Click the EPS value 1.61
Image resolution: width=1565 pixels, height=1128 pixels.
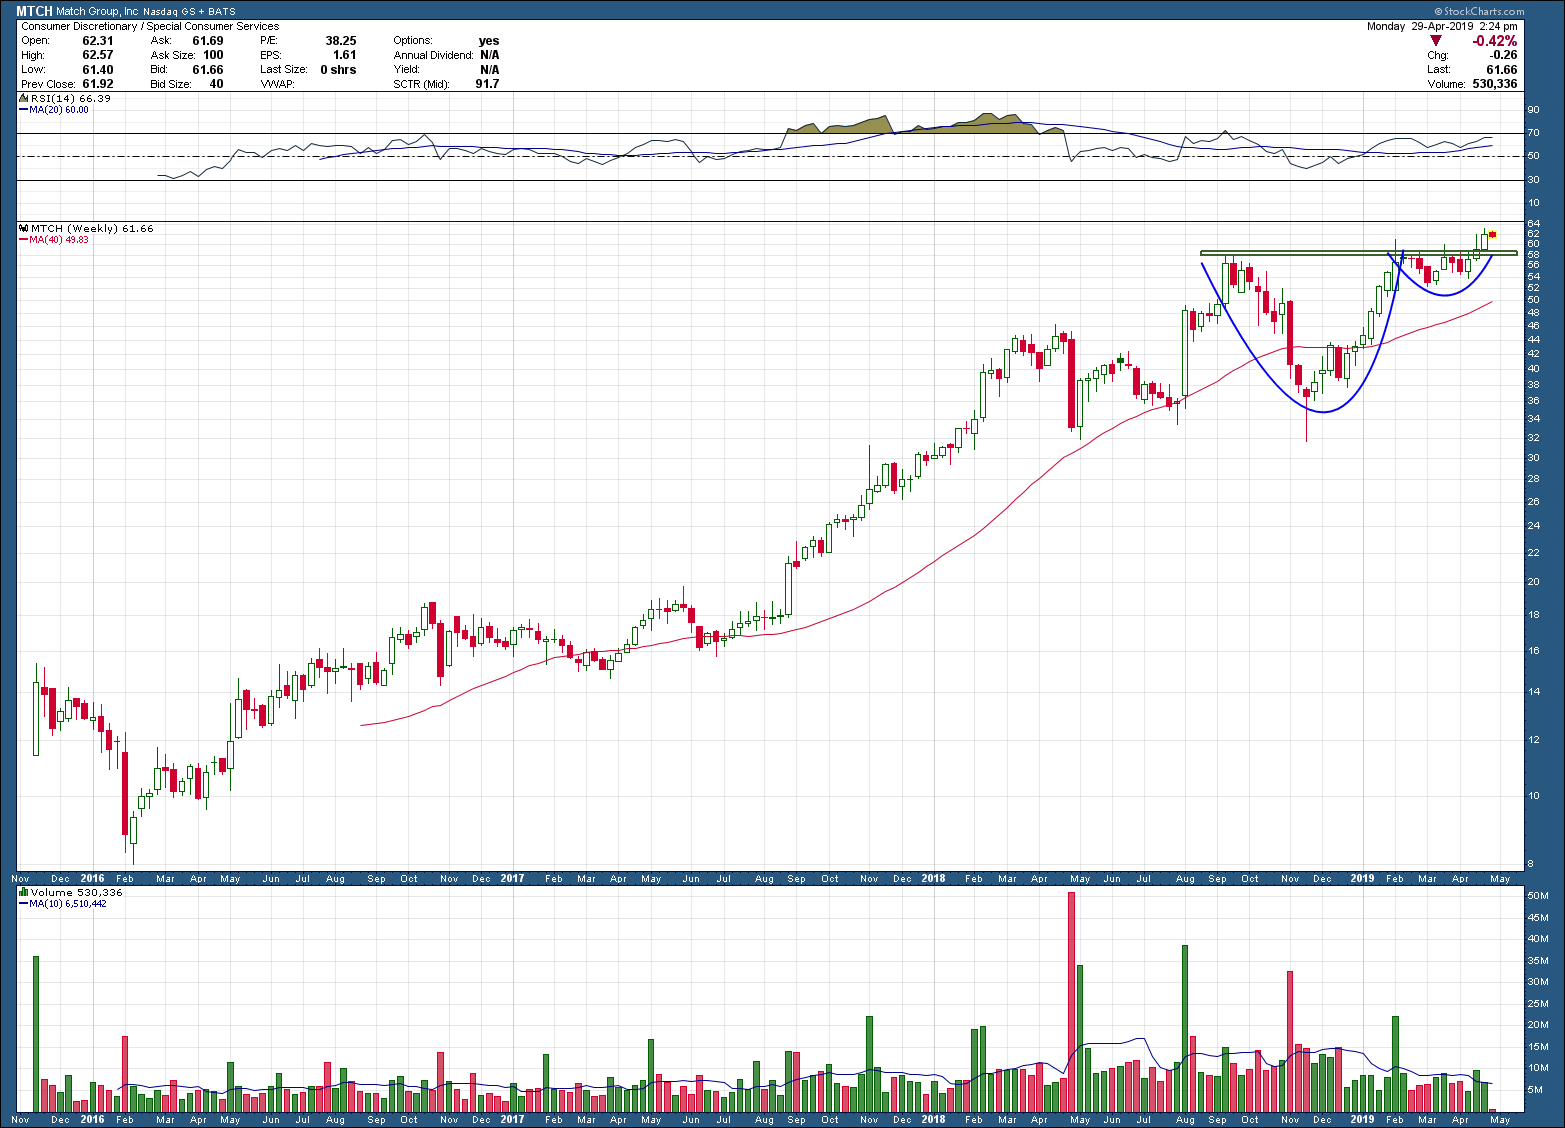345,55
